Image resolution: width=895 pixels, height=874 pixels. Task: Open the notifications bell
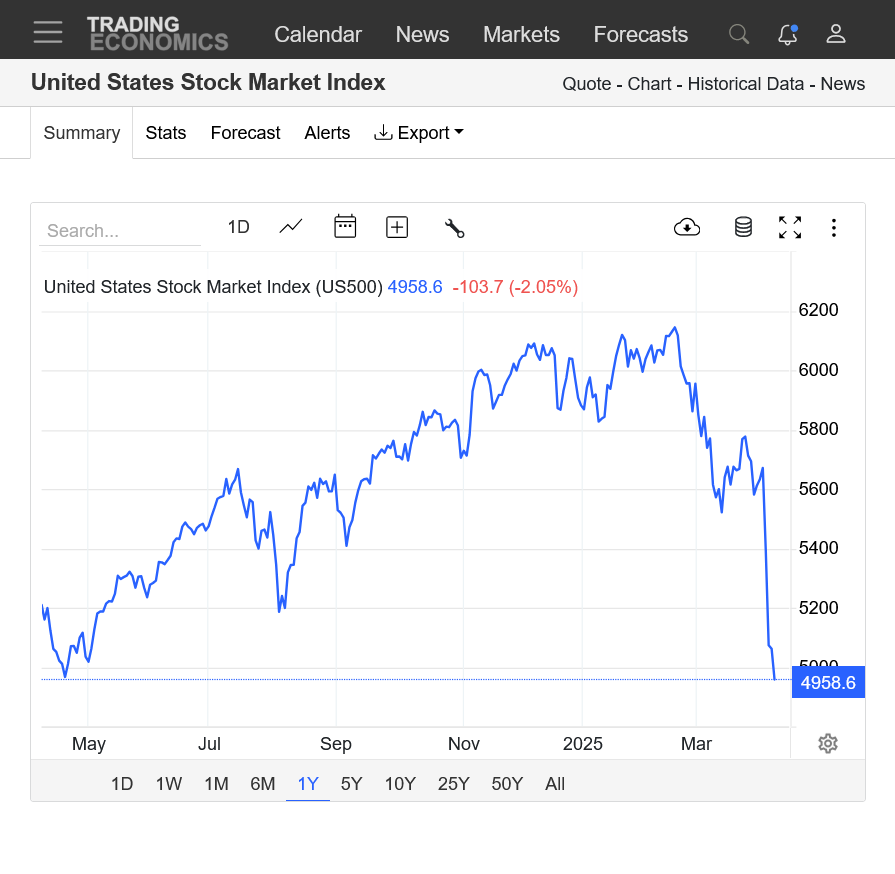788,34
